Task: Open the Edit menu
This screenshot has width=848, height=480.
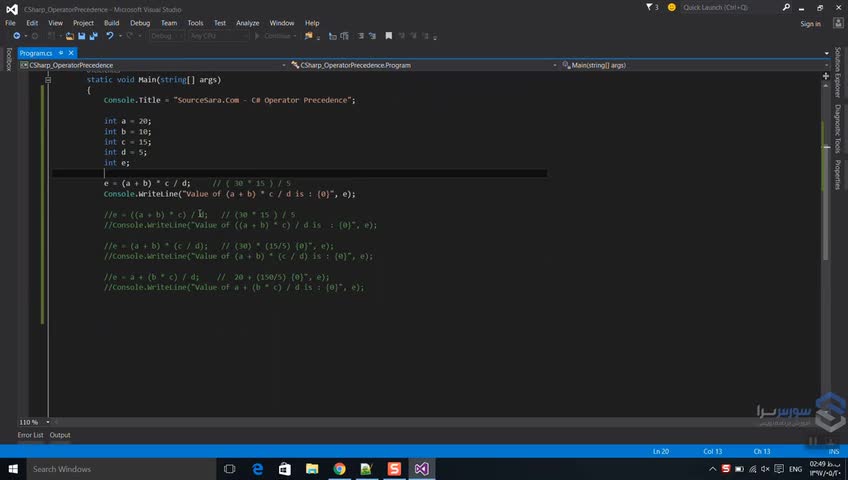Action: click(x=32, y=23)
